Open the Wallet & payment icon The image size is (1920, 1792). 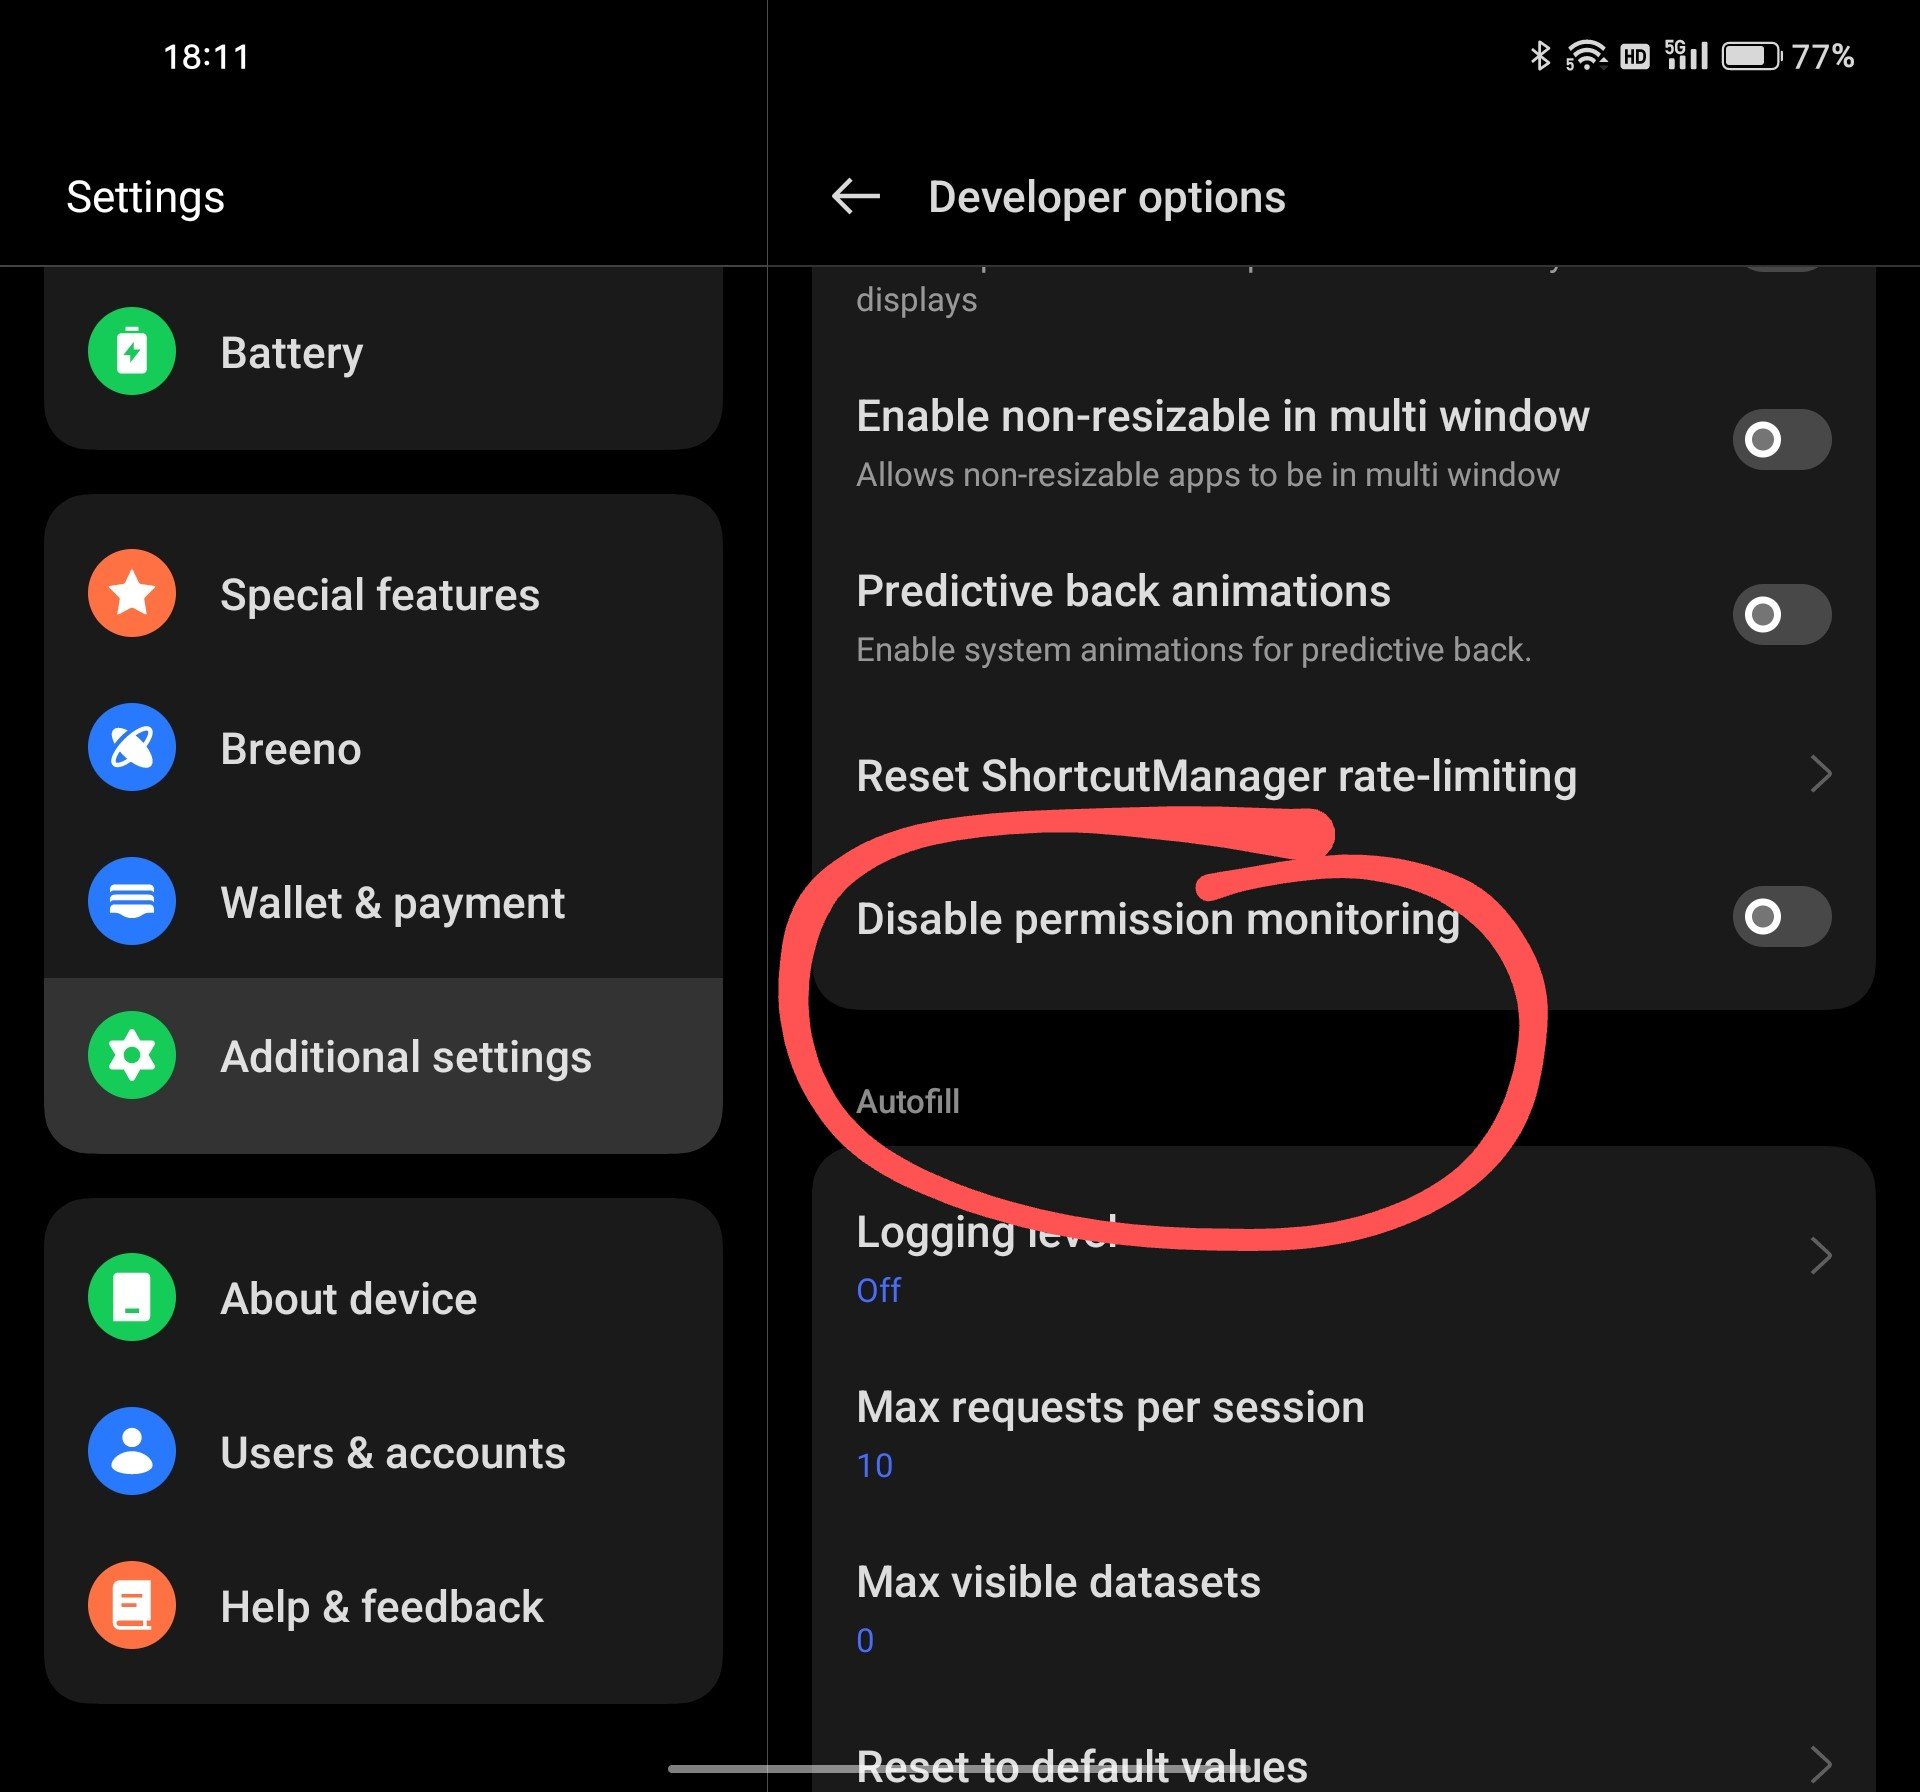click(x=132, y=901)
